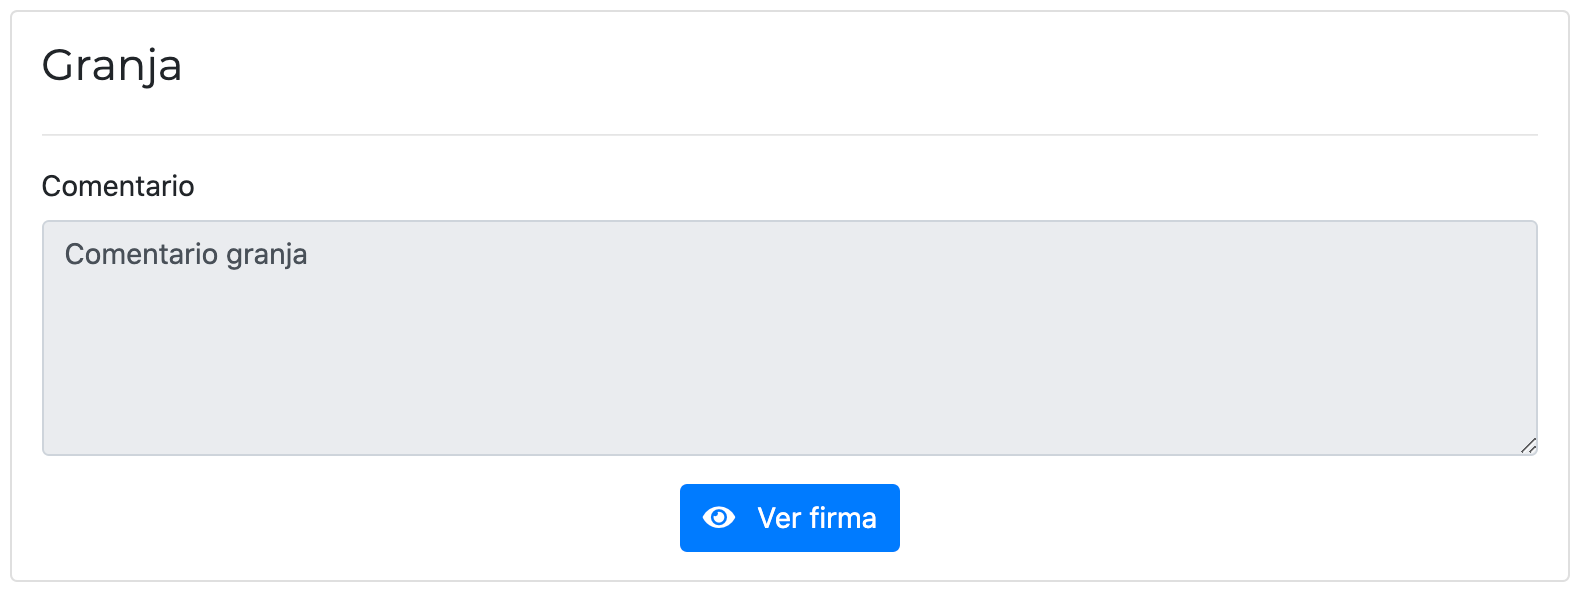Open the signature view with Ver firma
This screenshot has height=596, width=1582.
[789, 518]
